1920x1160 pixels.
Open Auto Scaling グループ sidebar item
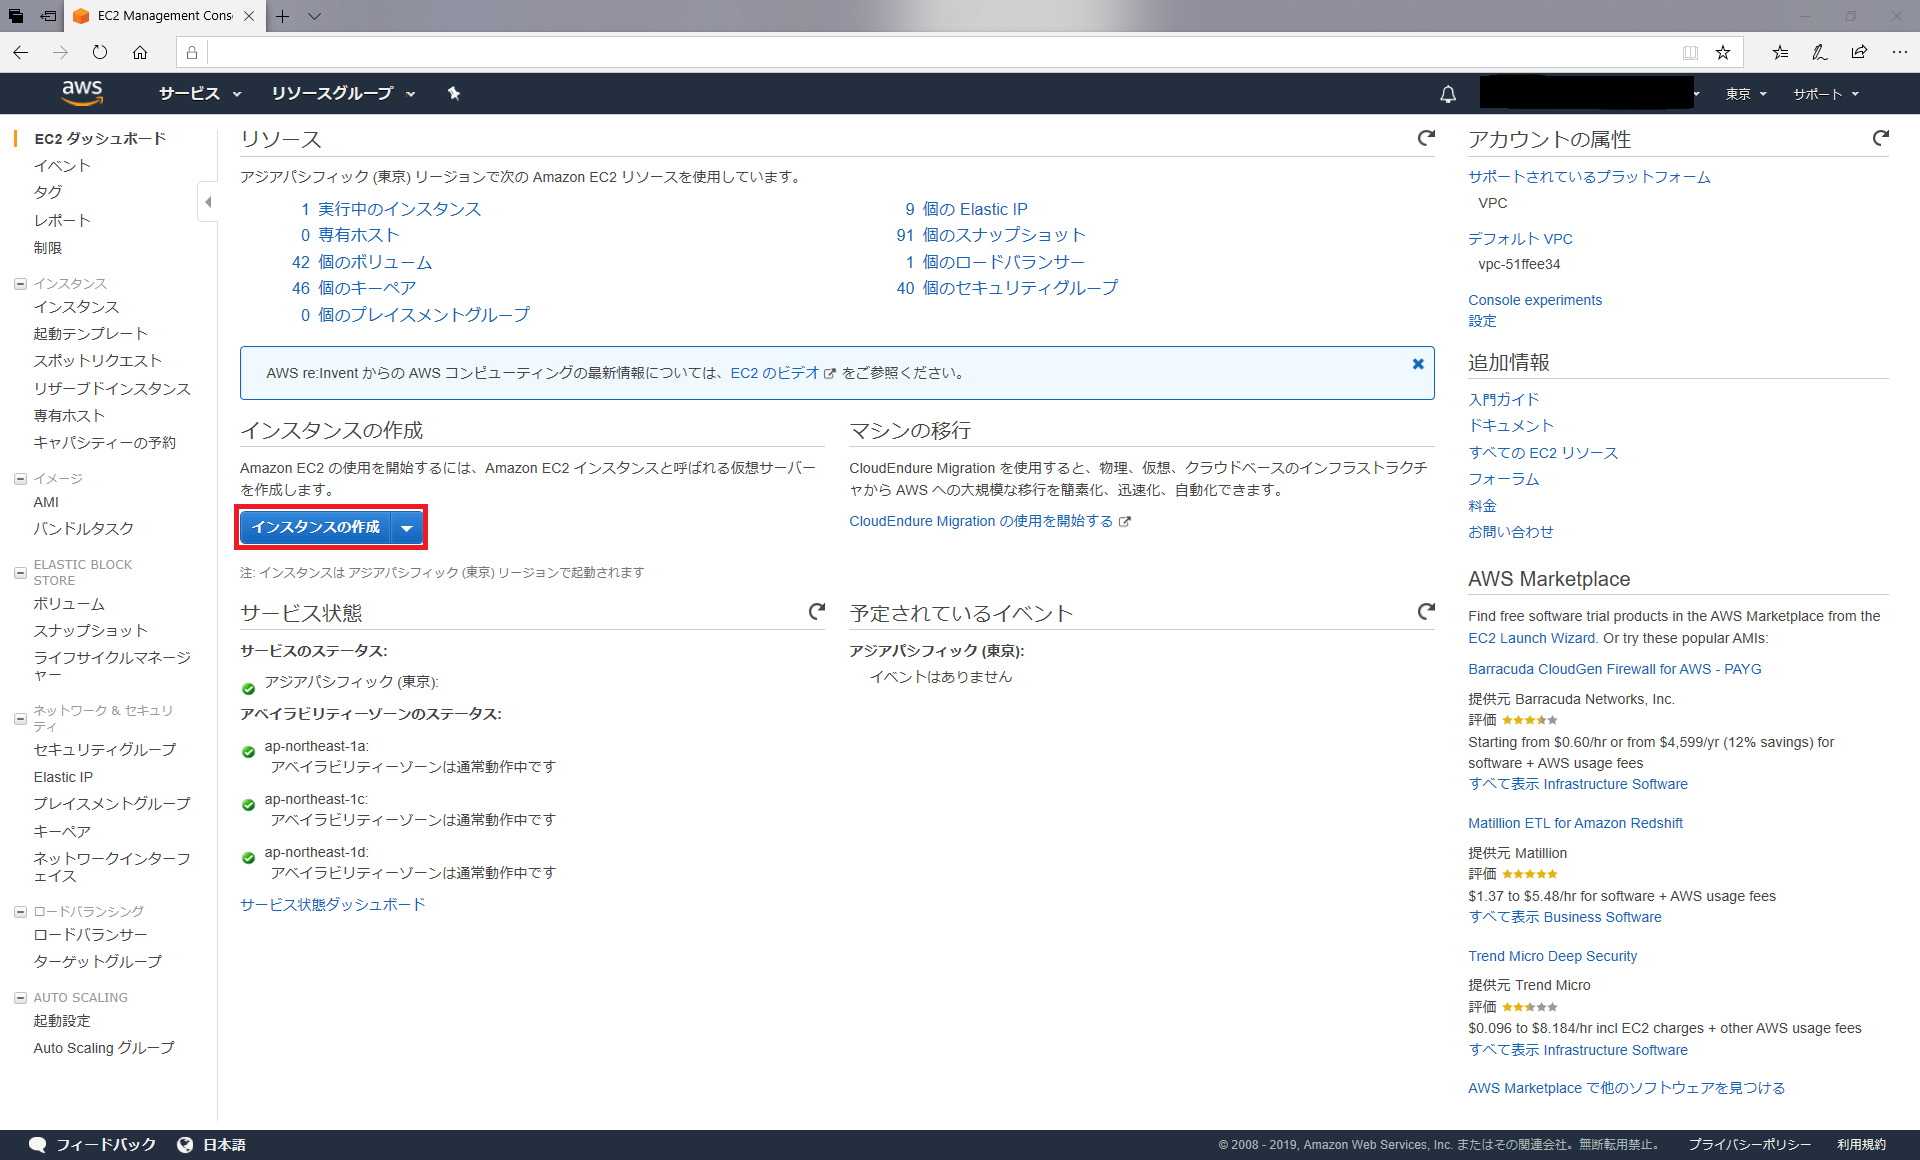[x=104, y=1048]
